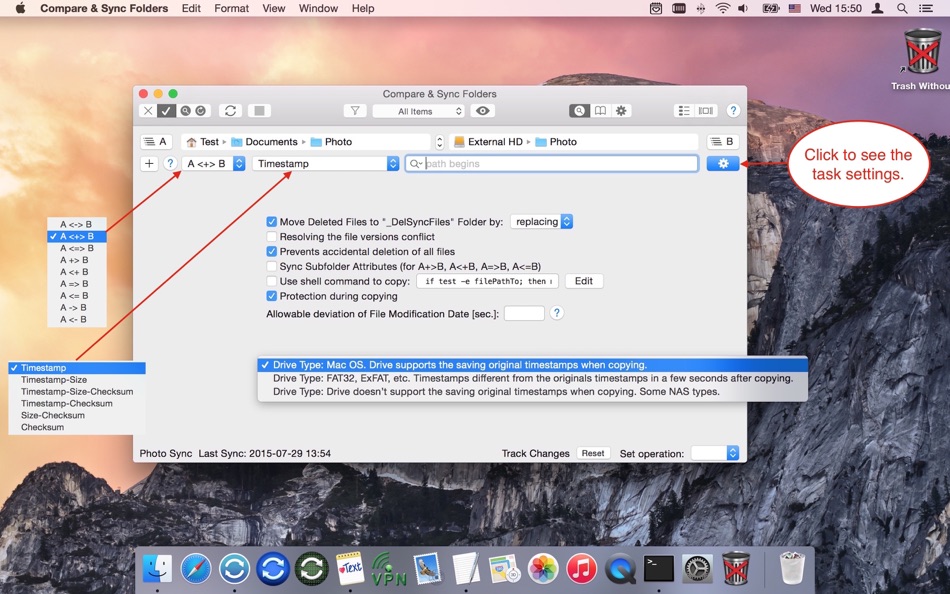This screenshot has height=594, width=950.
Task: Click the help icon beside deviation field
Action: pyautogui.click(x=556, y=313)
